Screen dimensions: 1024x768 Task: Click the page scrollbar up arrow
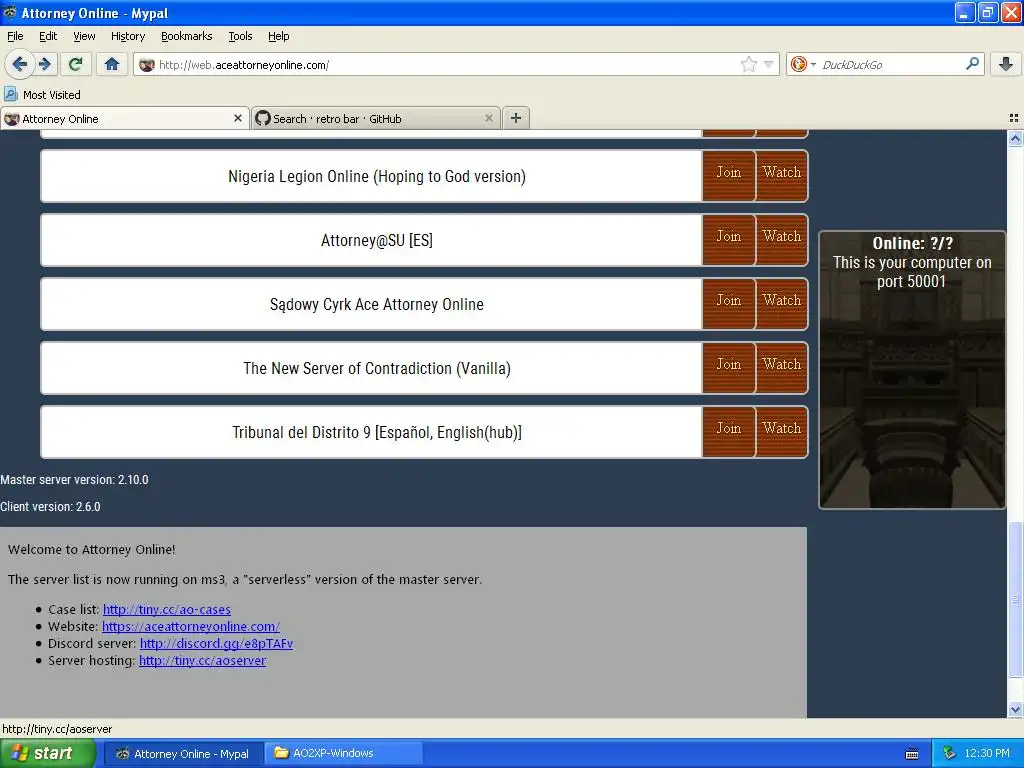coord(1015,138)
